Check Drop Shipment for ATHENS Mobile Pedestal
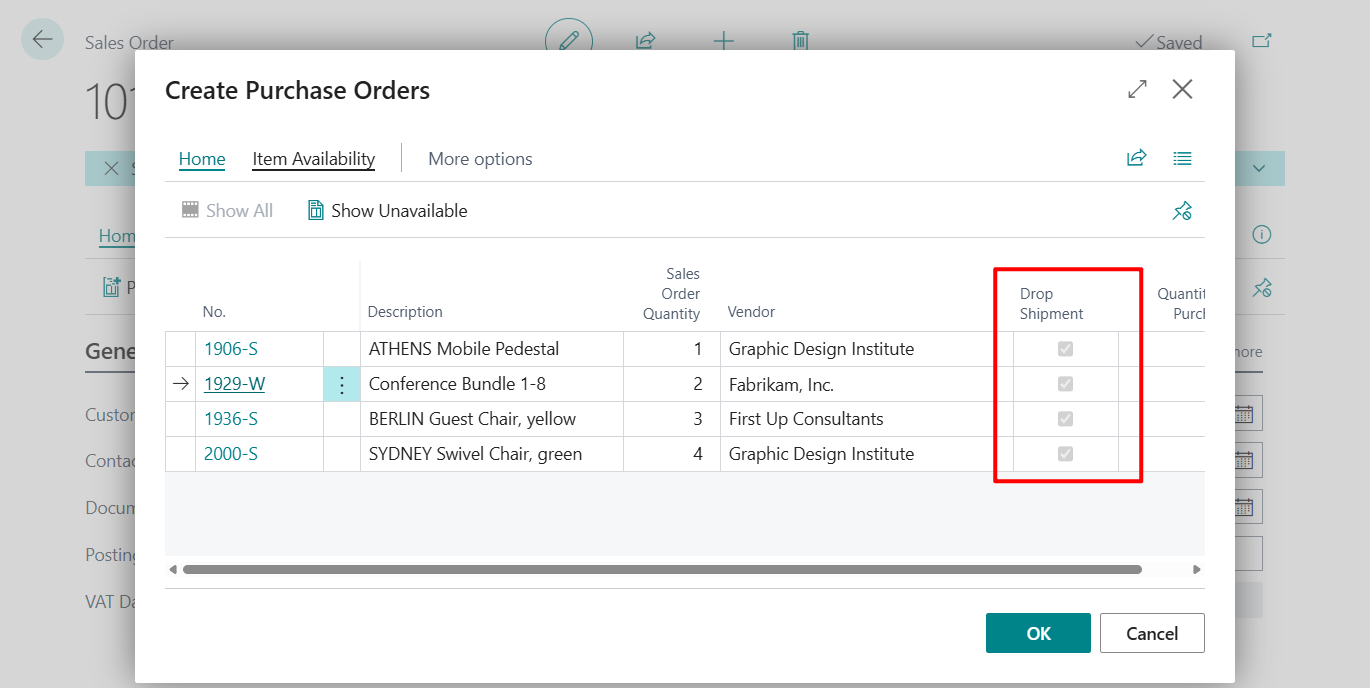 point(1064,348)
